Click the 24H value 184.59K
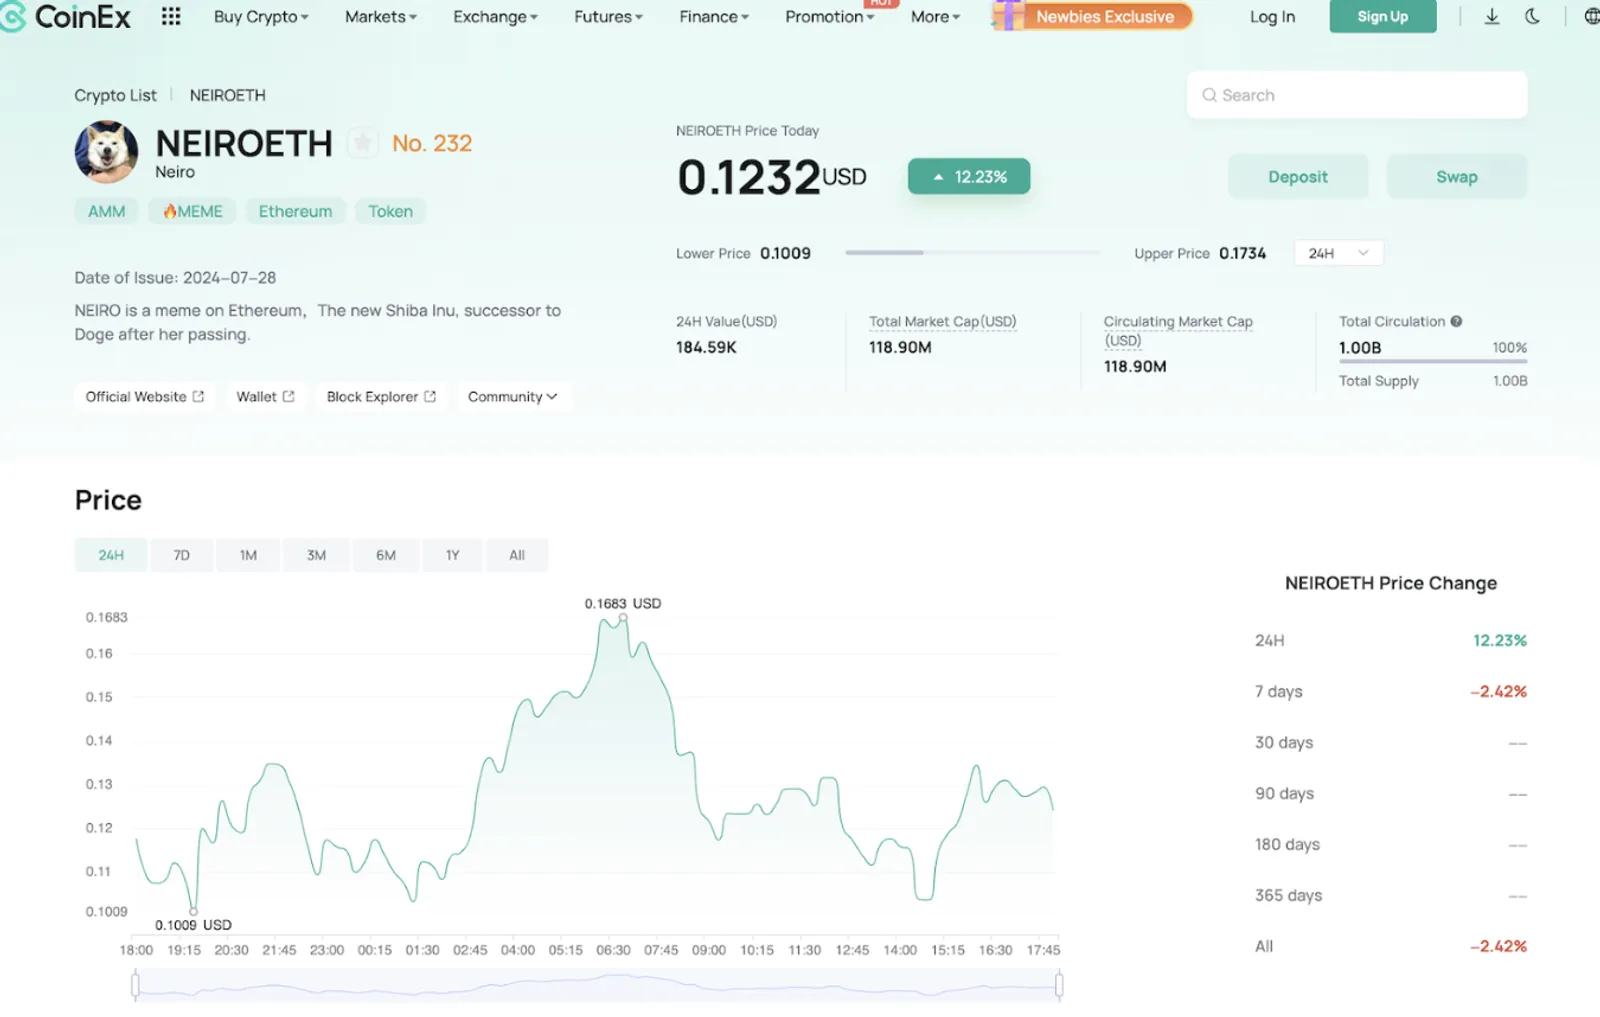Viewport: 1600px width, 1017px height. (706, 347)
